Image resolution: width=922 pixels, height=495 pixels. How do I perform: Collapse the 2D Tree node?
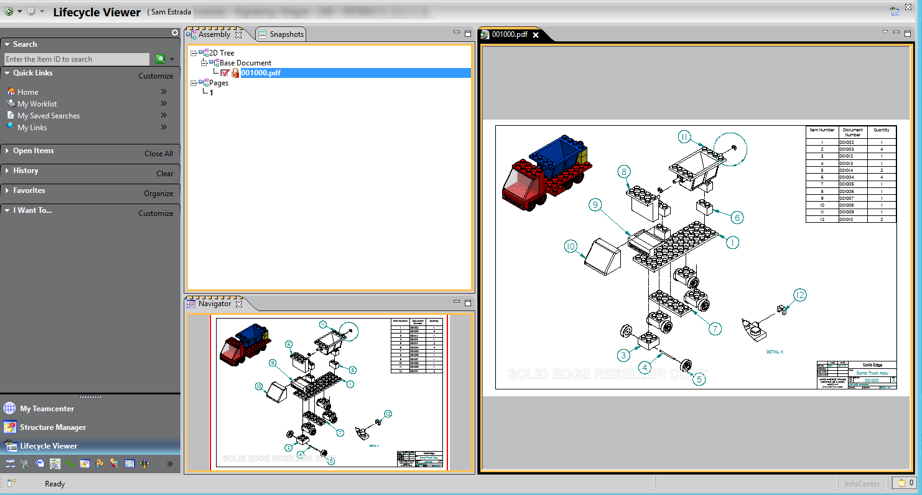(193, 53)
